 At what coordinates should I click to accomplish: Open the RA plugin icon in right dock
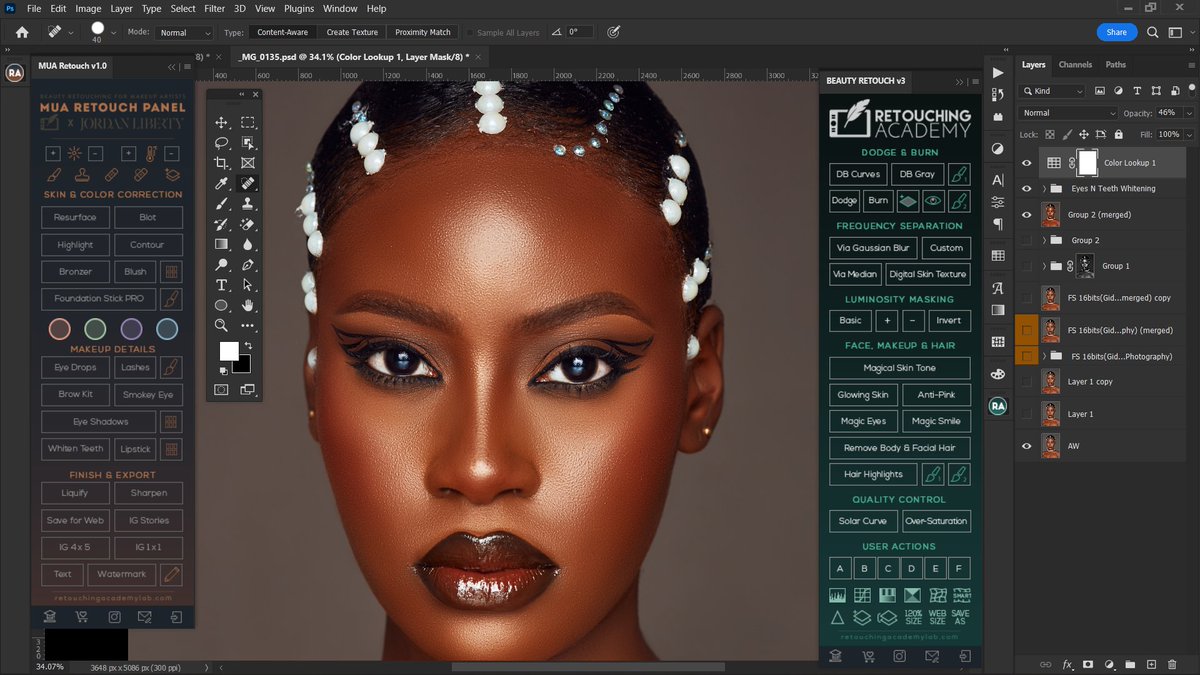click(x=998, y=407)
